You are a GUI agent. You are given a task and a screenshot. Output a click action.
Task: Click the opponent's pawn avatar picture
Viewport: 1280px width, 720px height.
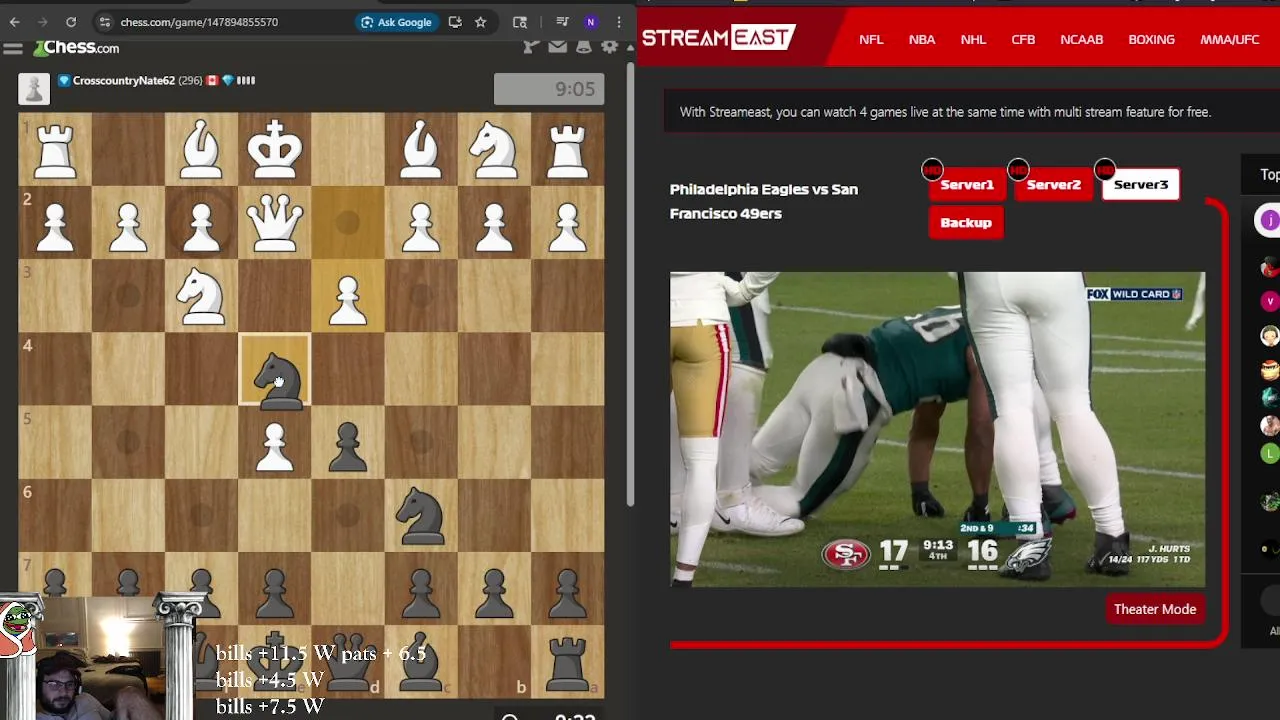coord(34,88)
